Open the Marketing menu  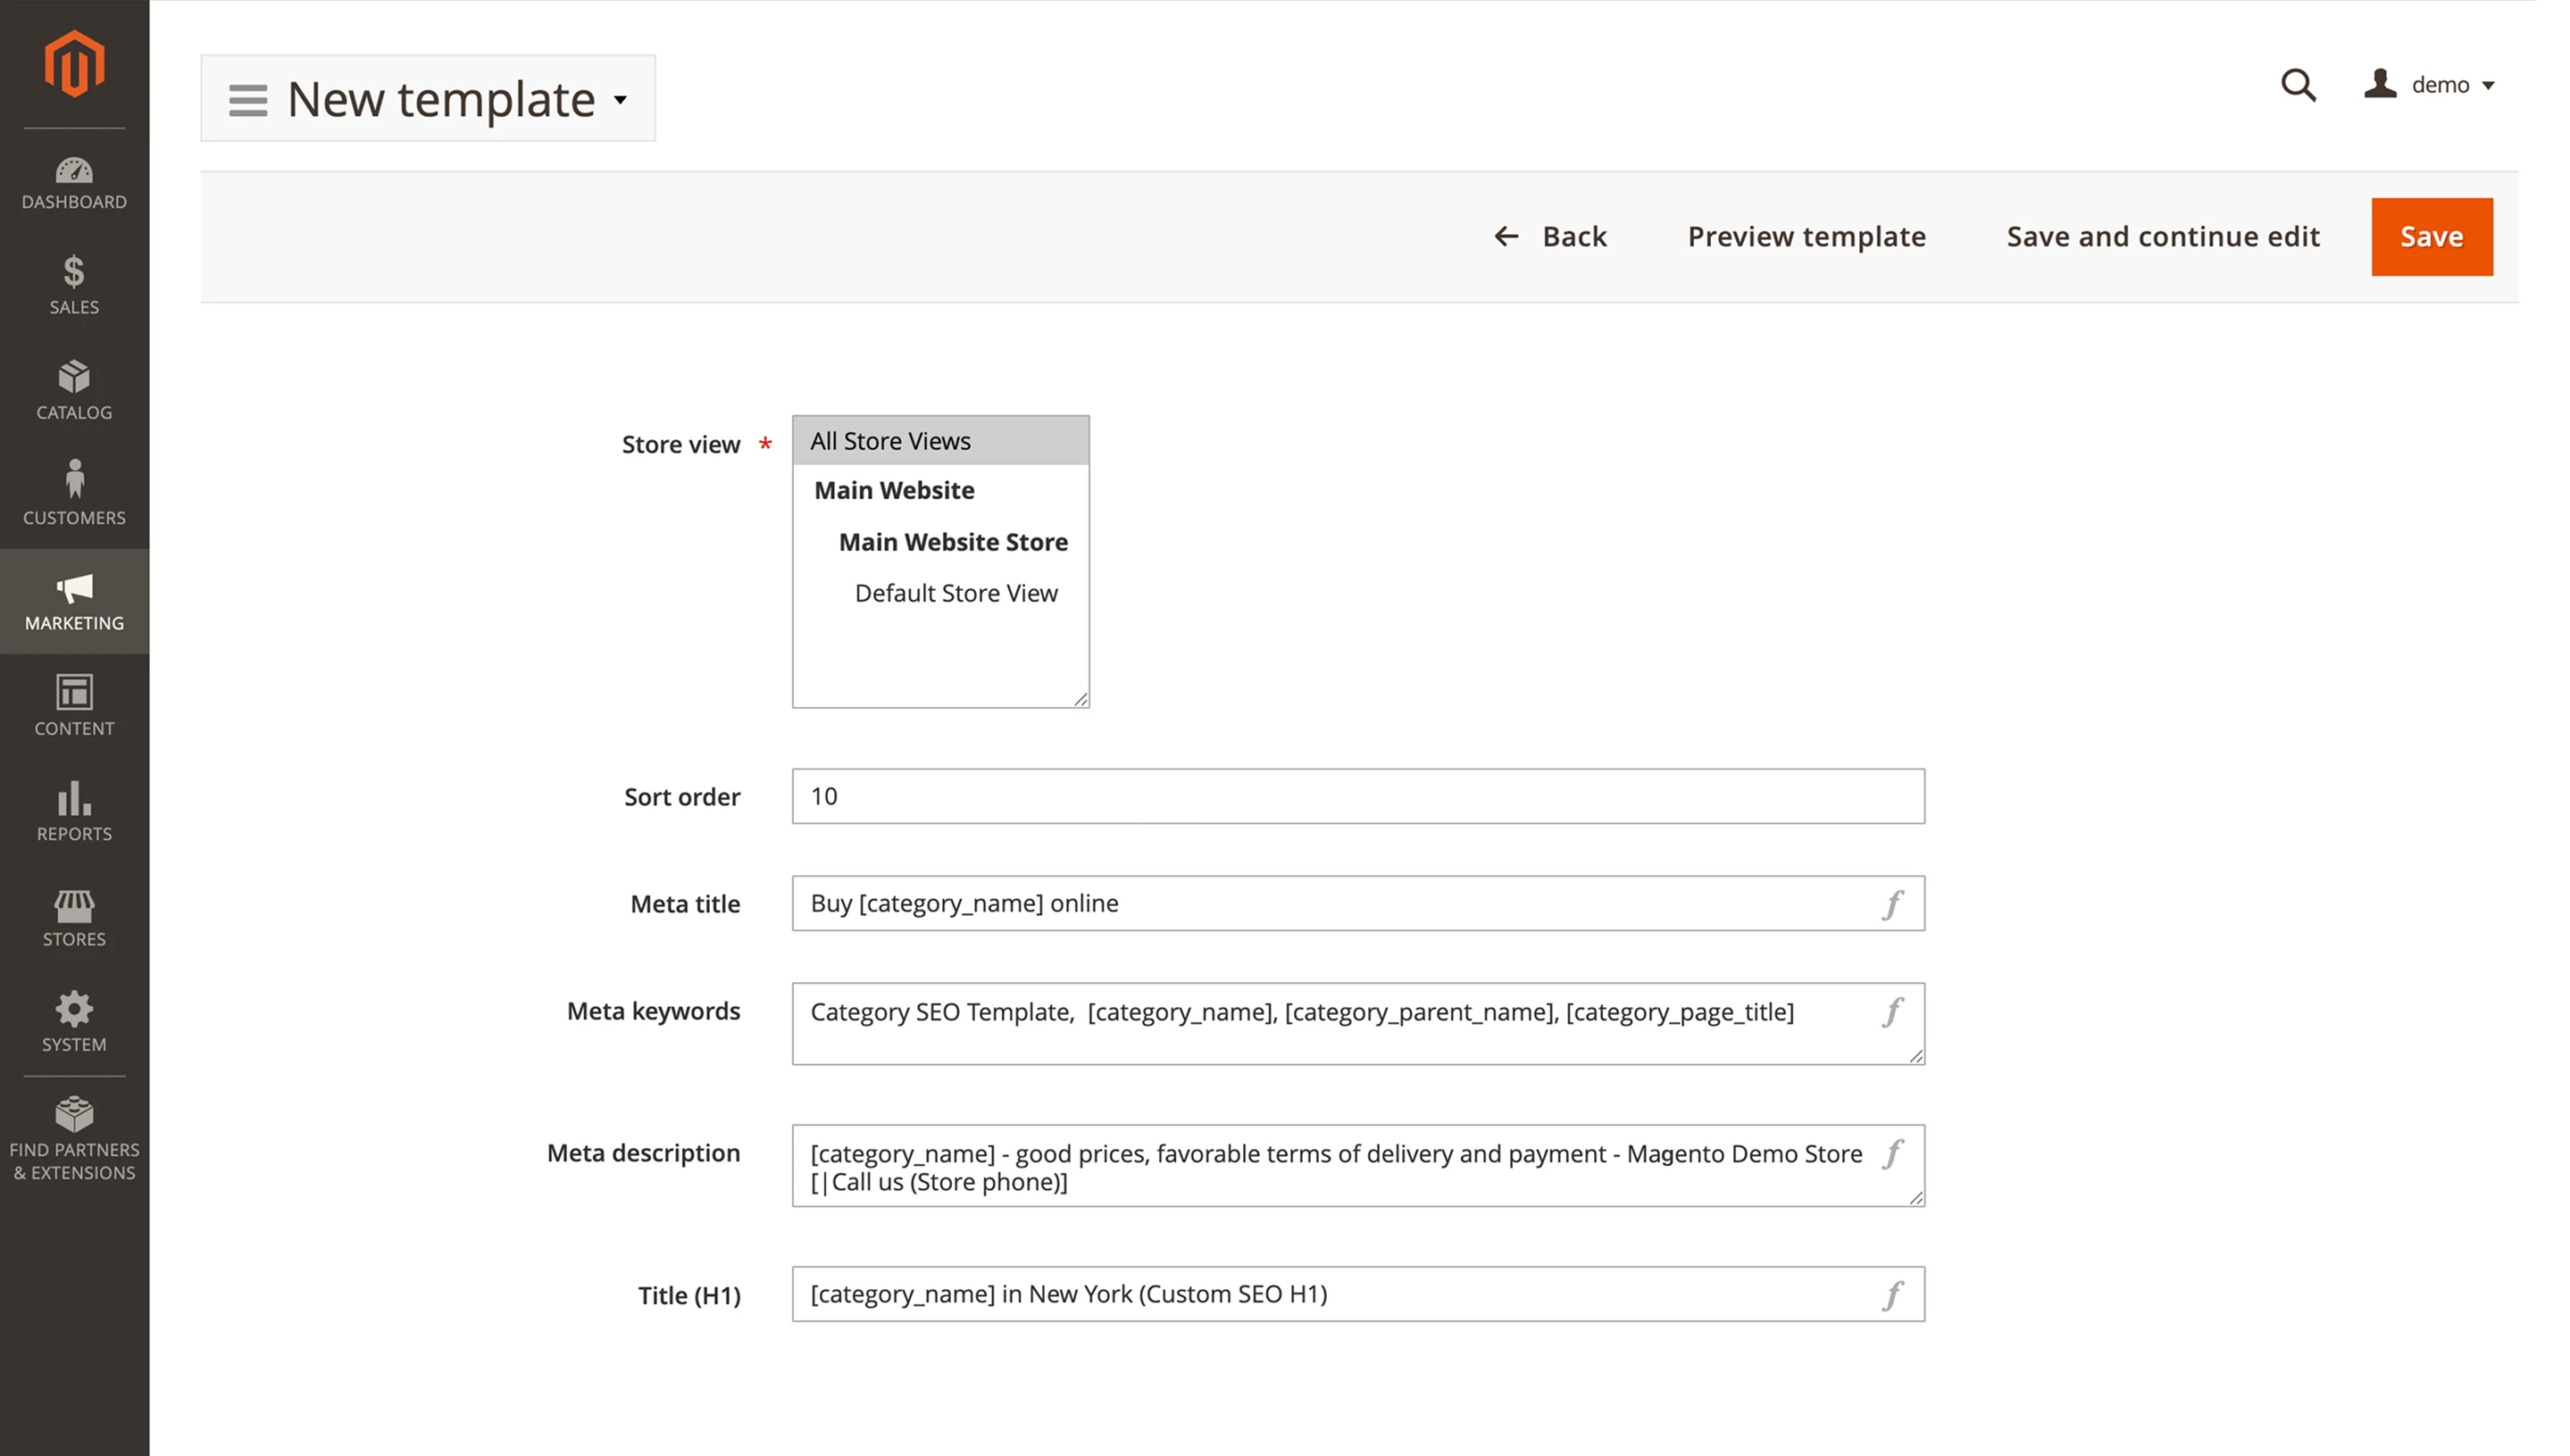[74, 601]
